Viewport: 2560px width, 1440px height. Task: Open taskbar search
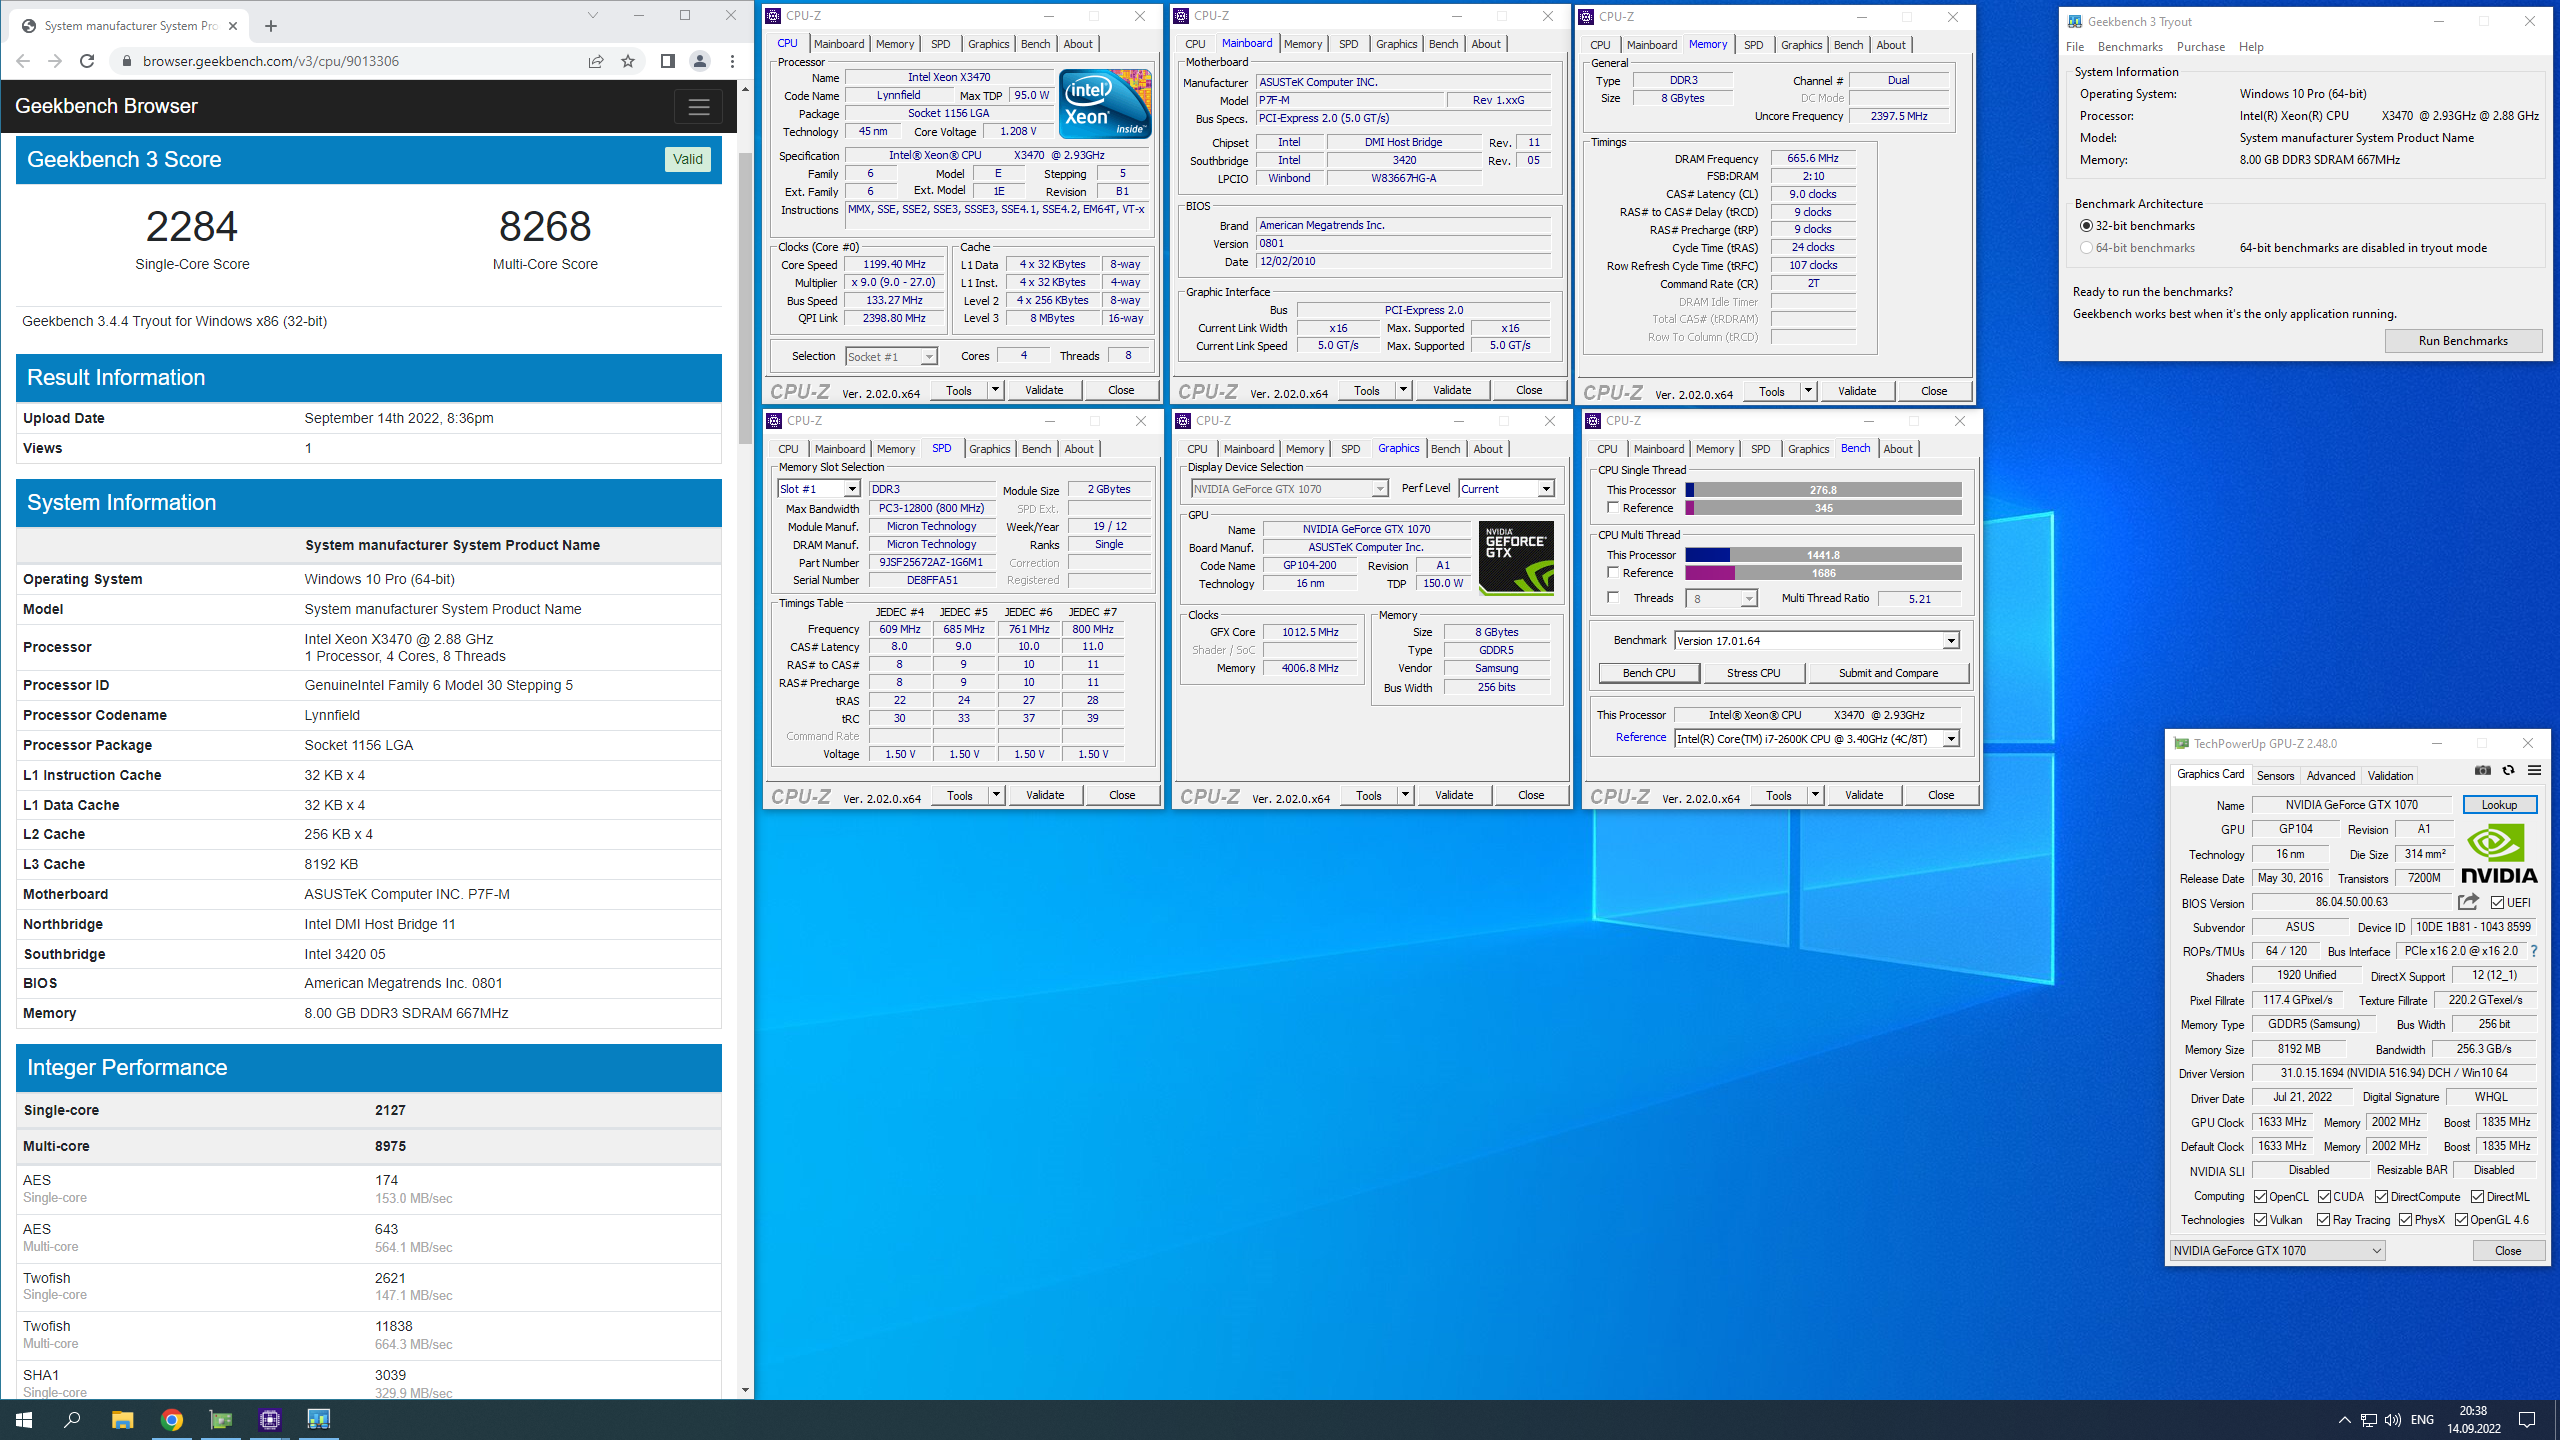[x=72, y=1419]
